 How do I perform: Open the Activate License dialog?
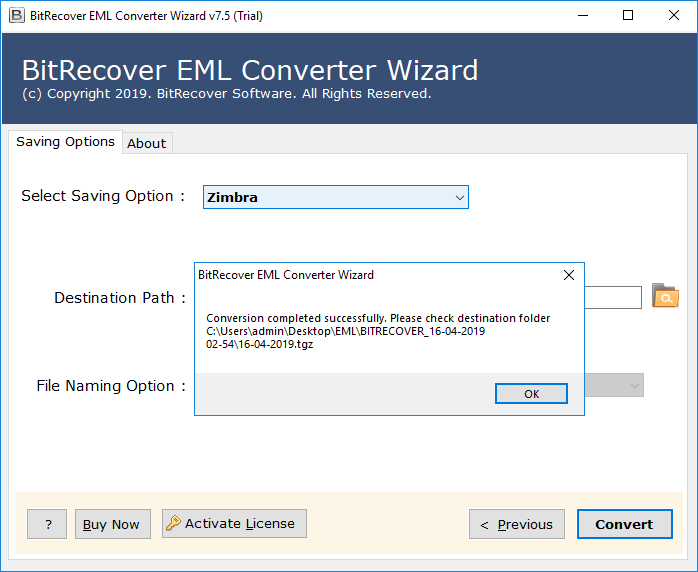[x=234, y=523]
